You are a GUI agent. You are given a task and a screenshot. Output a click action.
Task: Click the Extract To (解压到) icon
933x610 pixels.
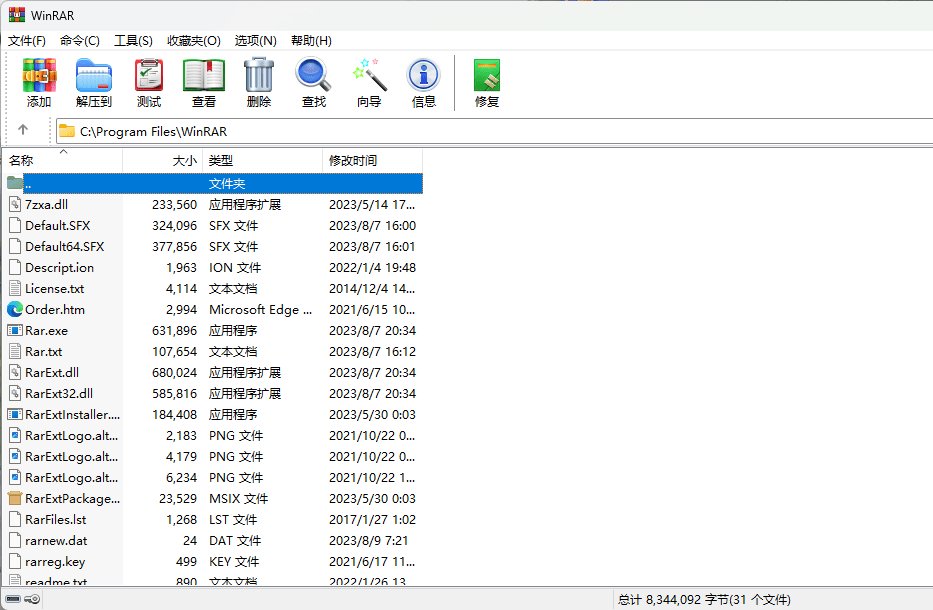click(93, 75)
